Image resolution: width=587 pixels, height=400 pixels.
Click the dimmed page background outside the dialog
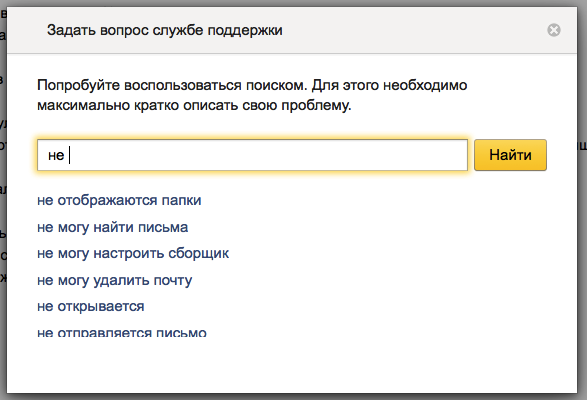tap(583, 225)
